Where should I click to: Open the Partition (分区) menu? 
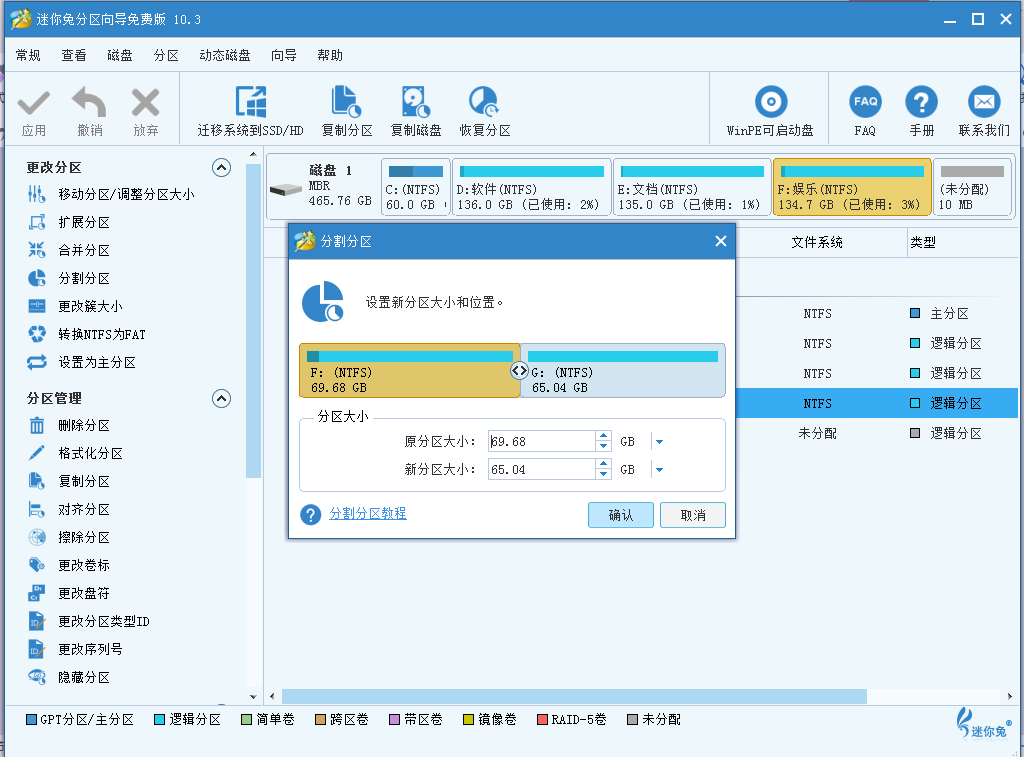tap(166, 56)
